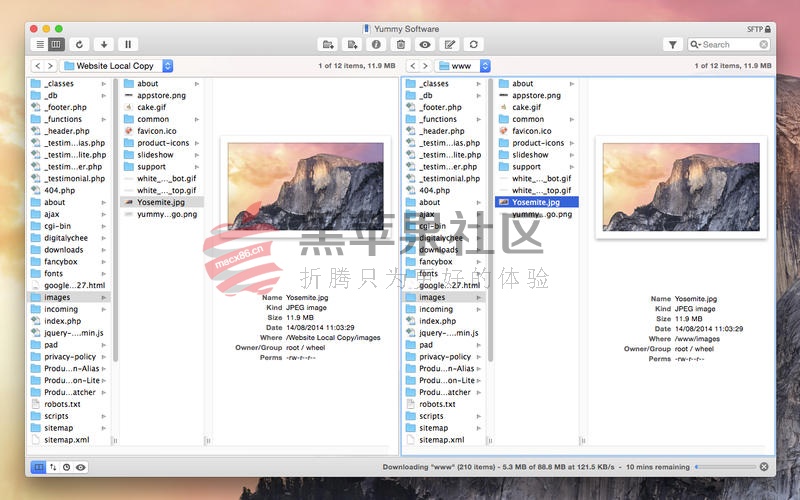The width and height of the screenshot is (800, 500).
Task: Click the download arrow toolbar button
Action: pyautogui.click(x=104, y=44)
